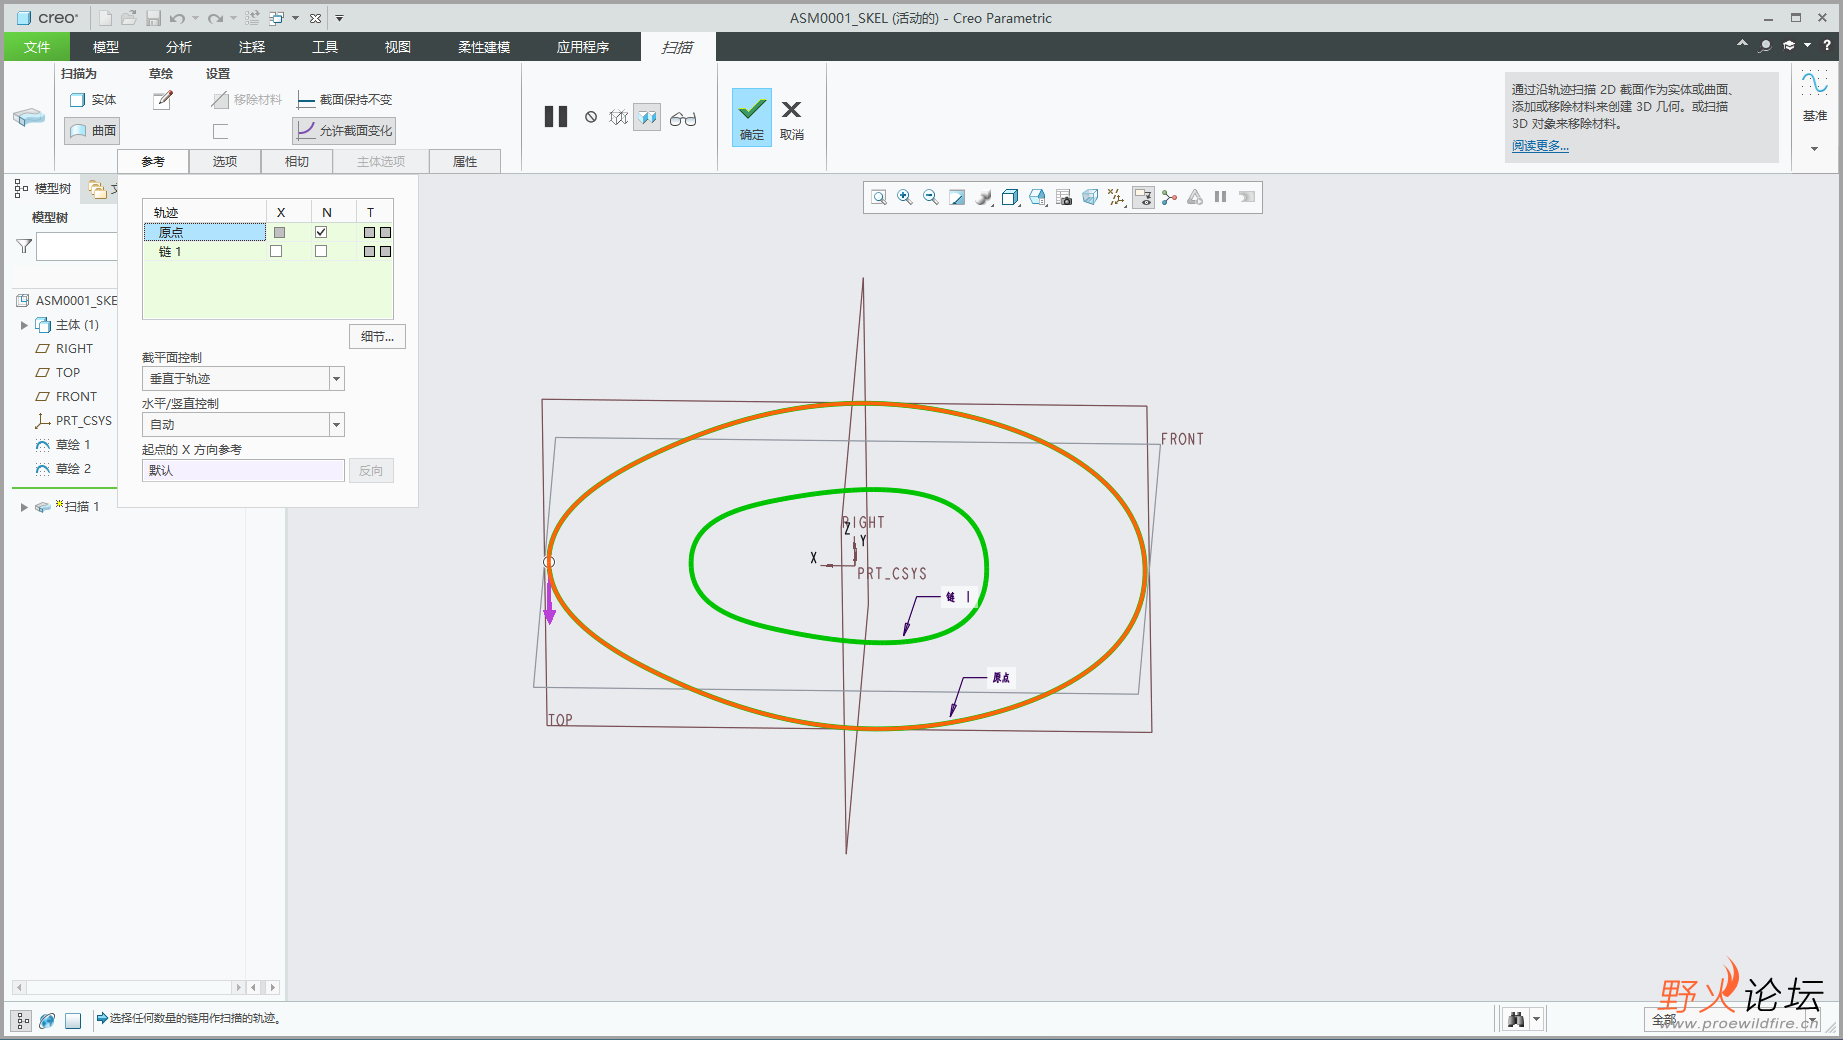Viewport: 1843px width, 1040px height.
Task: Click the binoculars search icon in status bar
Action: pyautogui.click(x=1516, y=1019)
